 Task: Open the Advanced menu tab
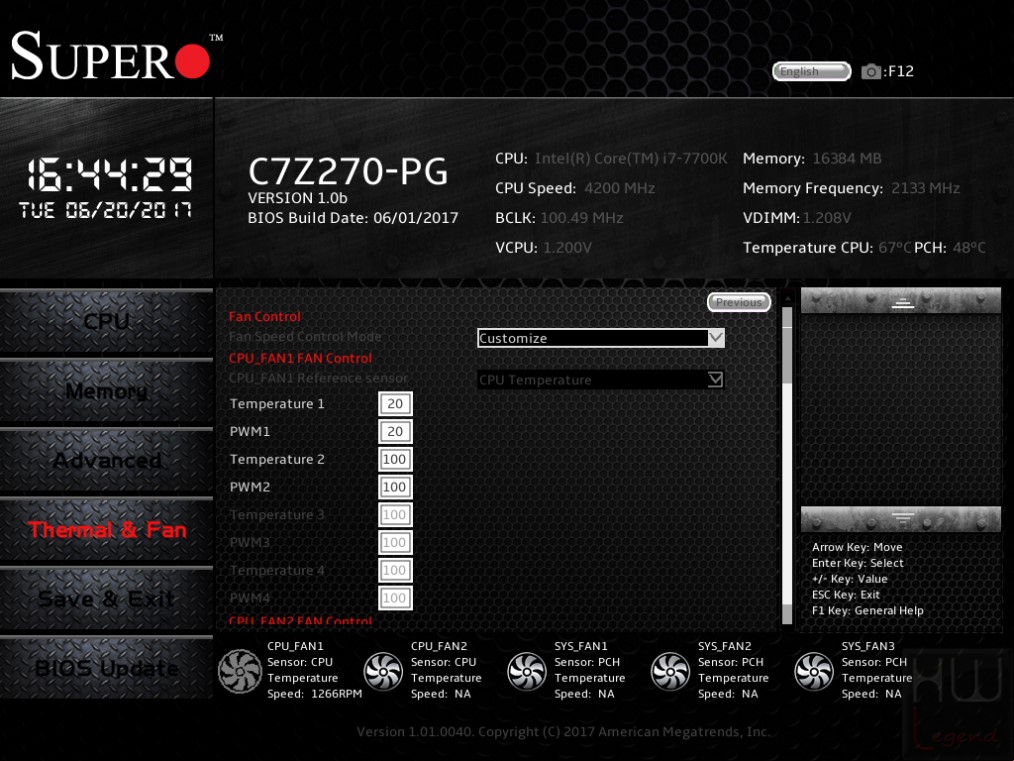[x=107, y=460]
